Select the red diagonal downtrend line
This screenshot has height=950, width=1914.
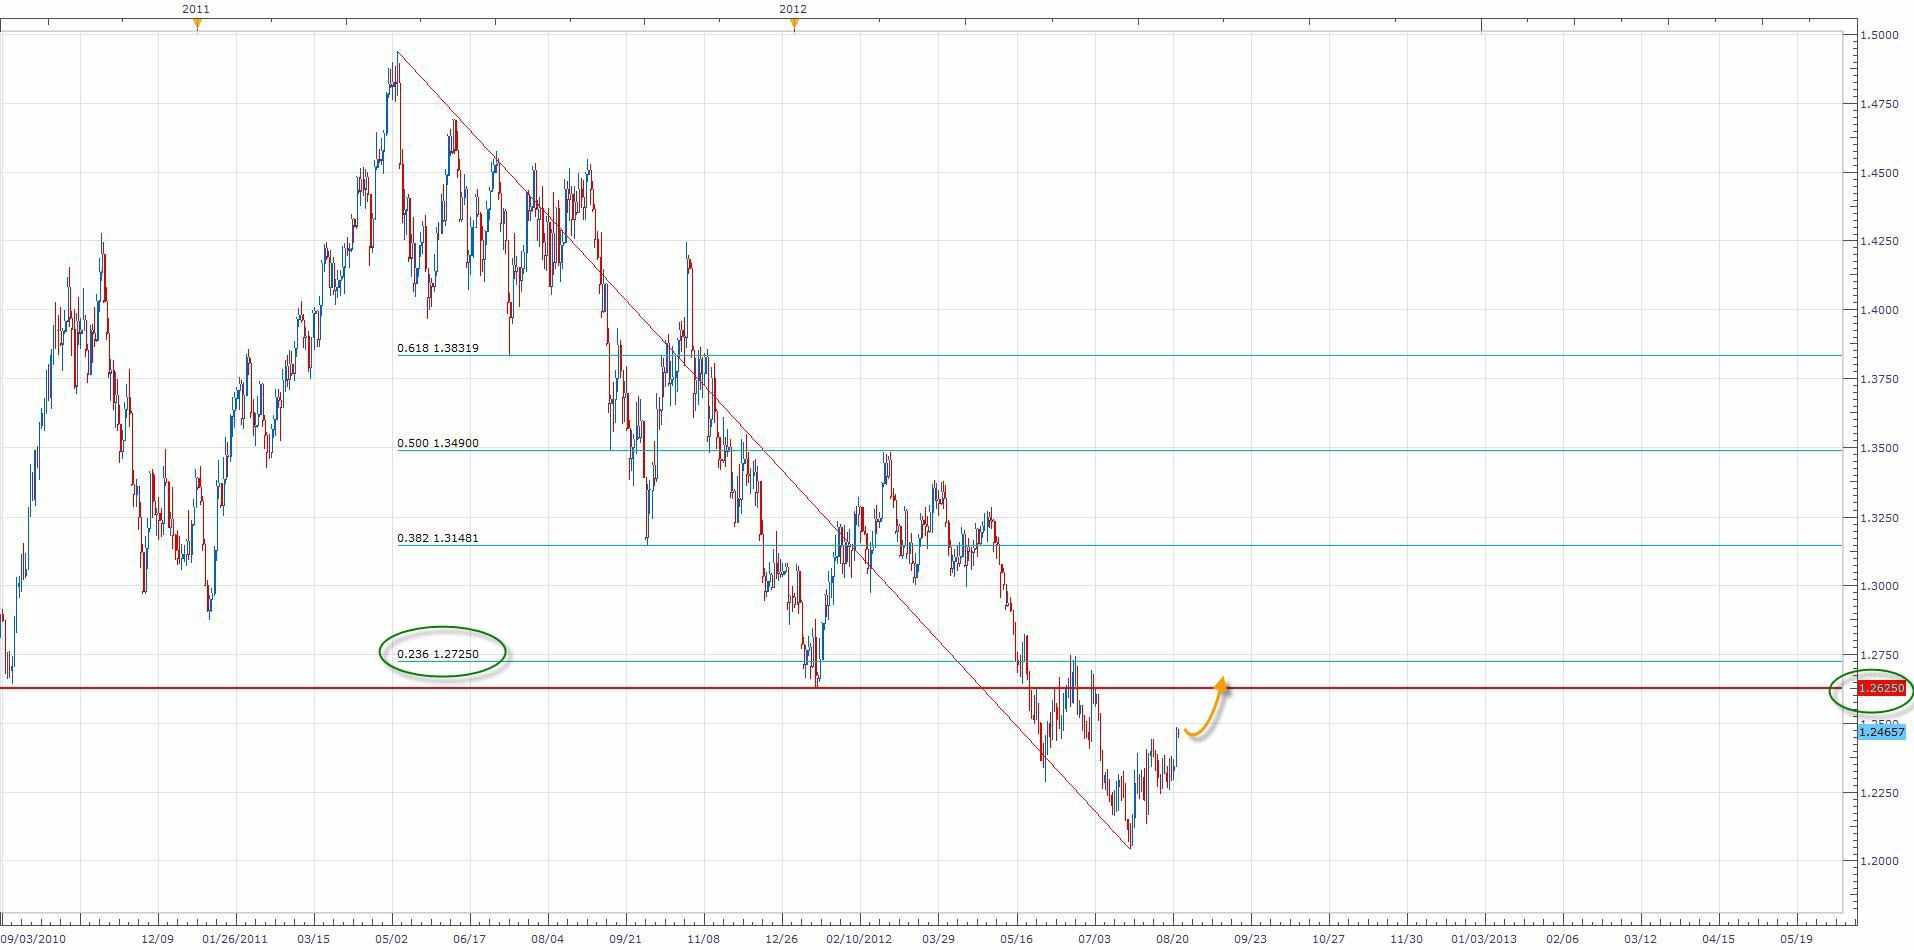[764, 450]
